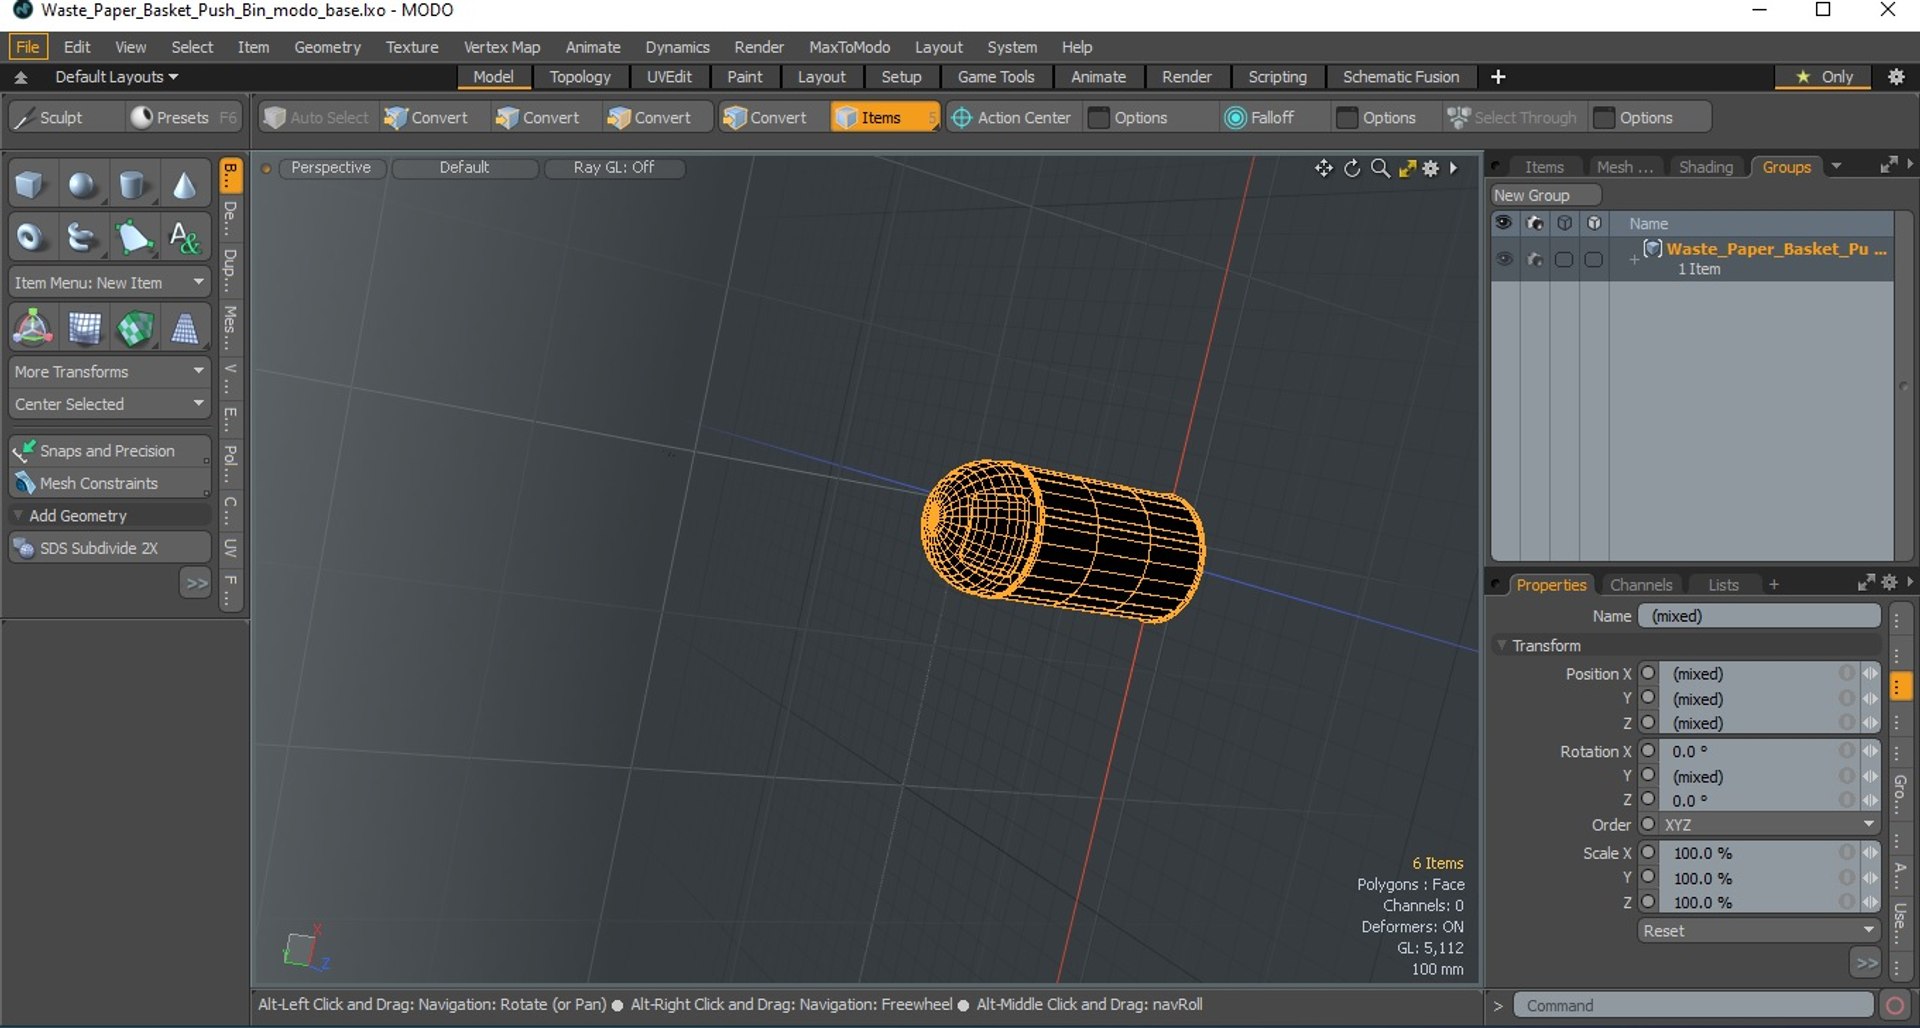Click the Name (mixed) input field
1920x1028 pixels.
coord(1759,616)
